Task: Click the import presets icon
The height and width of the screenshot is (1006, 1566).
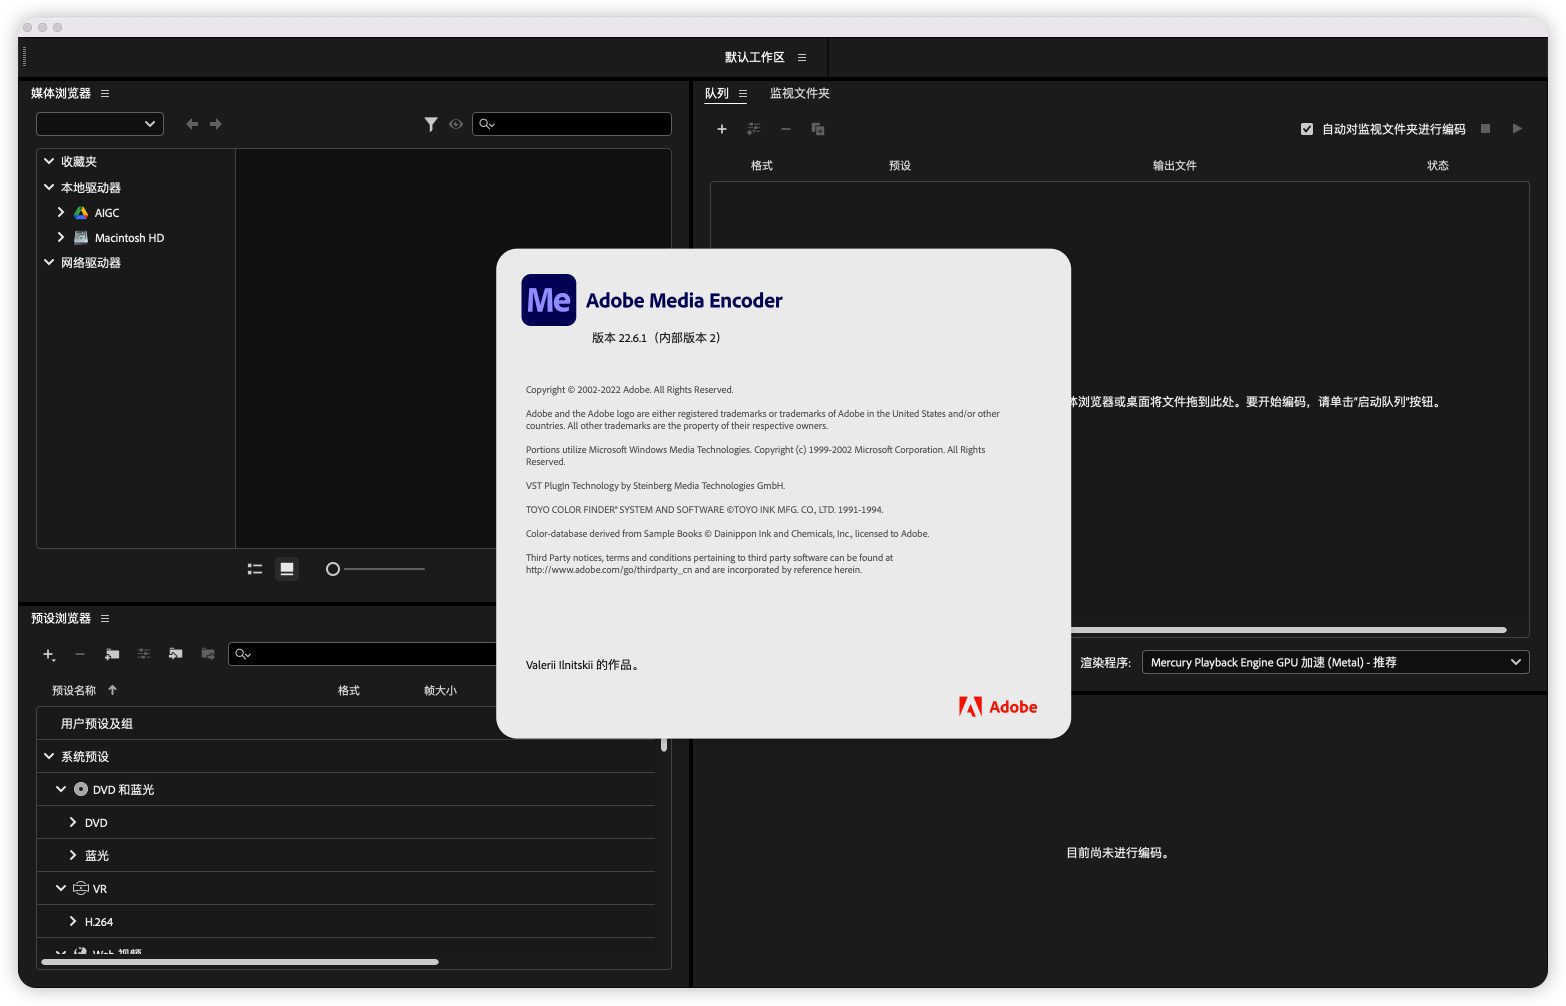Action: point(176,654)
